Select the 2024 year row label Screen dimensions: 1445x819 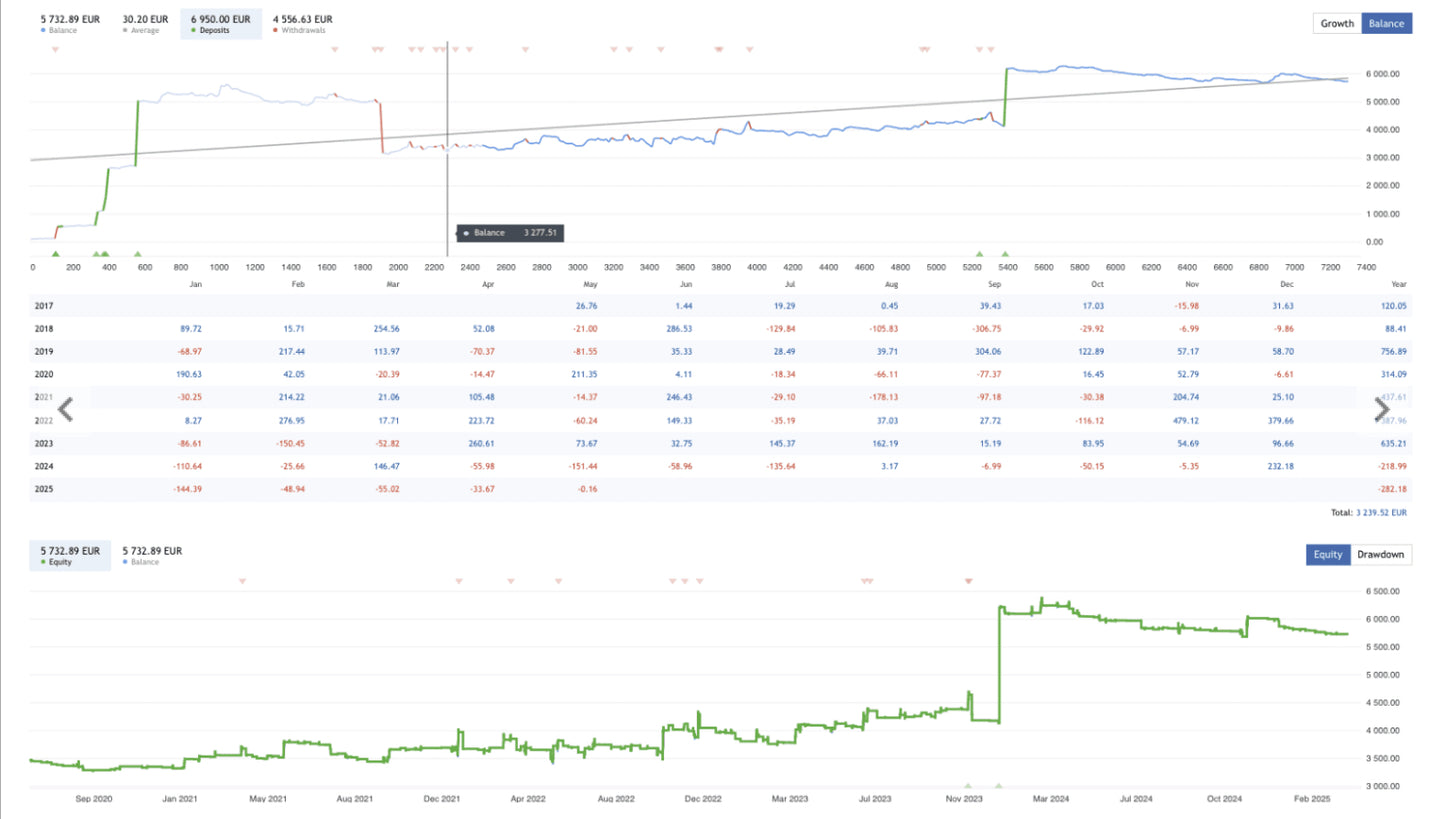click(x=45, y=465)
